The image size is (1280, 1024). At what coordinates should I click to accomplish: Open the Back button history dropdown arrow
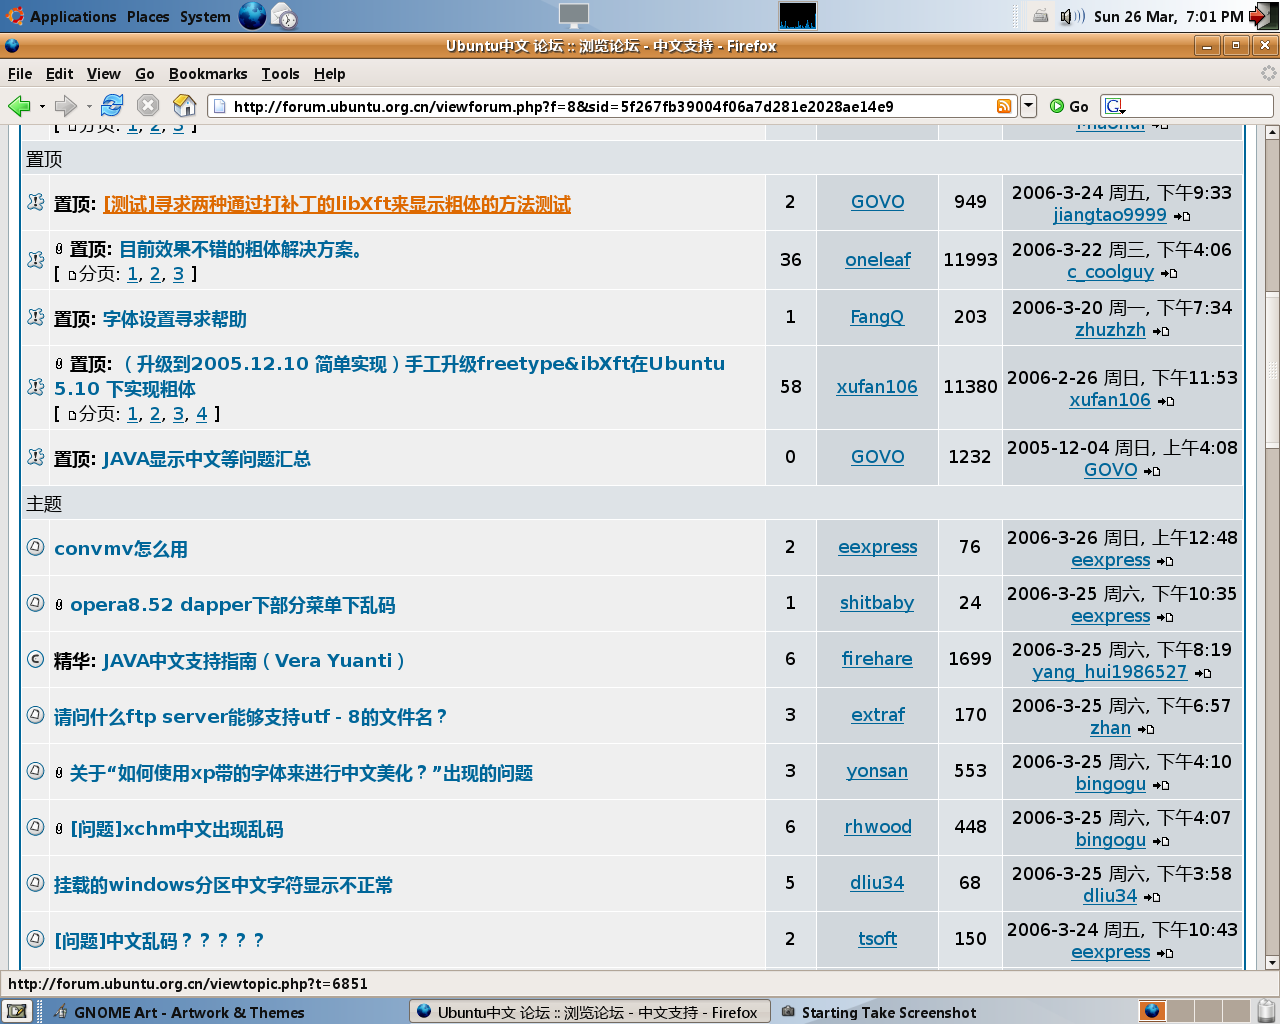pos(42,106)
